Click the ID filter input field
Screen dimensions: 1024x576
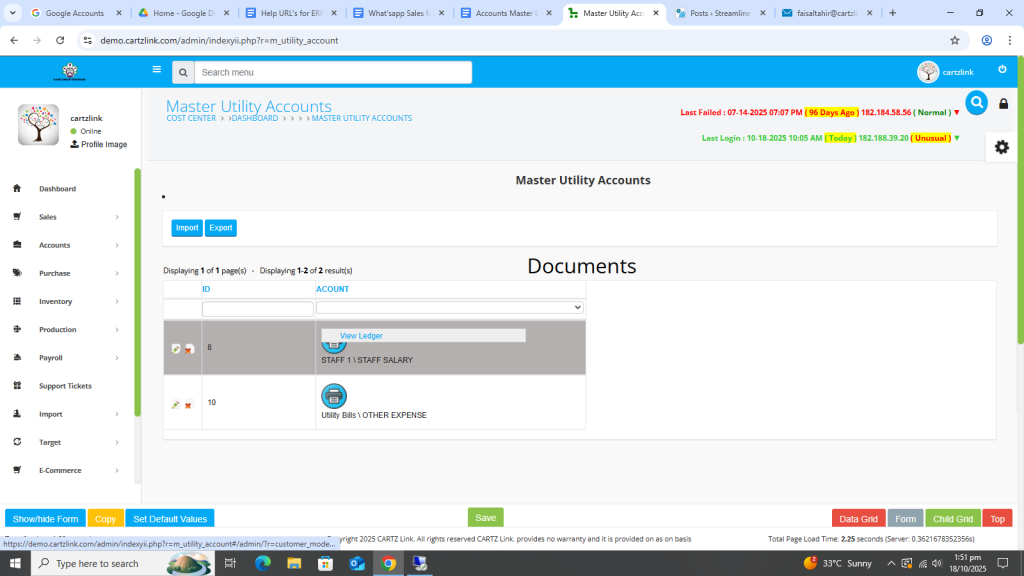[258, 309]
